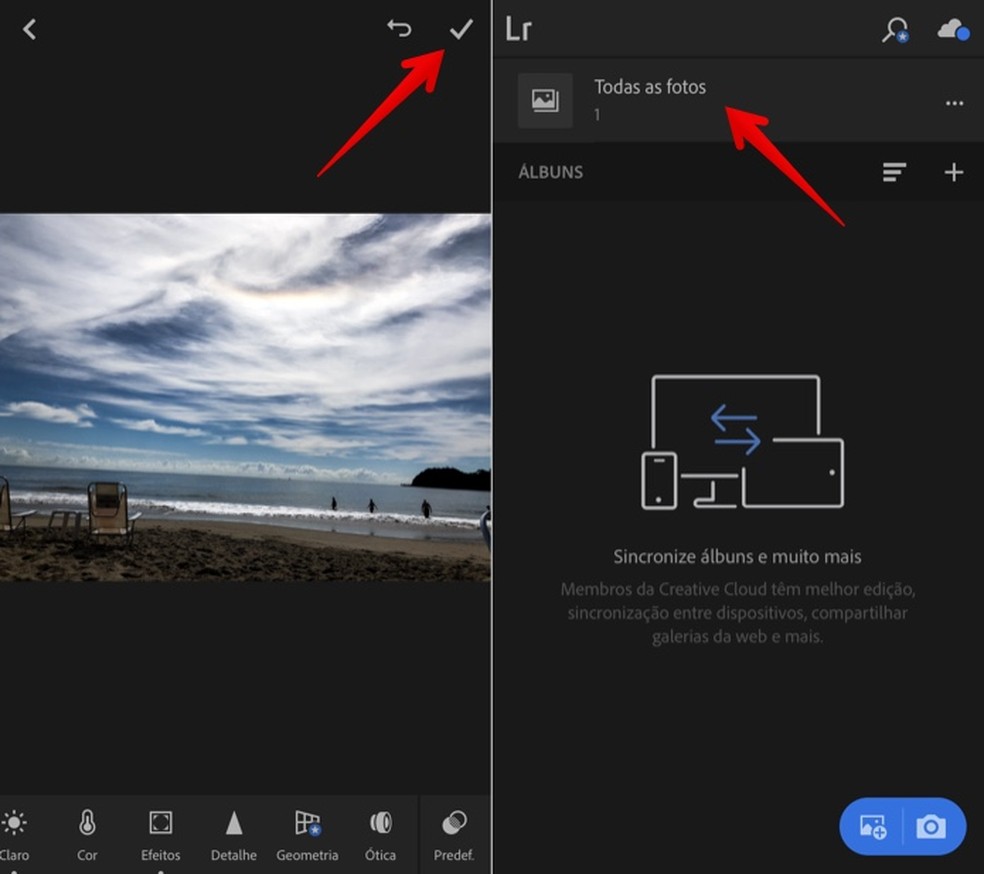Confirm edits with the checkmark icon

point(460,29)
